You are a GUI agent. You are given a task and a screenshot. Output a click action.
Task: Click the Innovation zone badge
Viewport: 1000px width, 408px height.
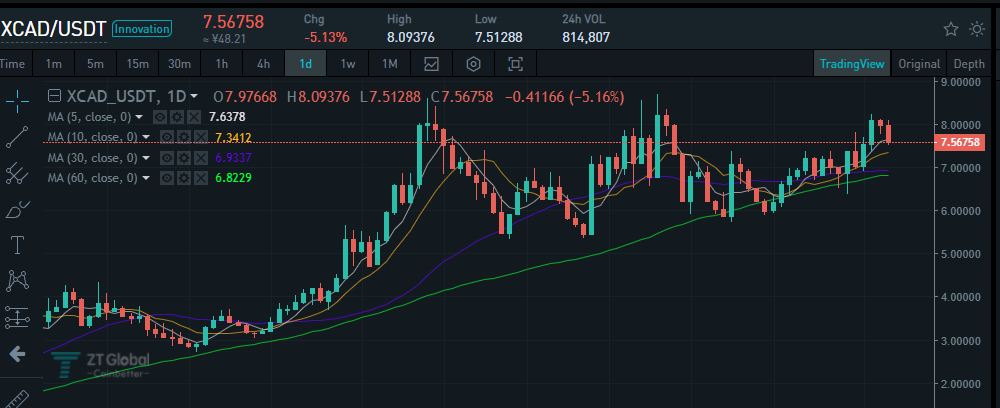tap(142, 29)
